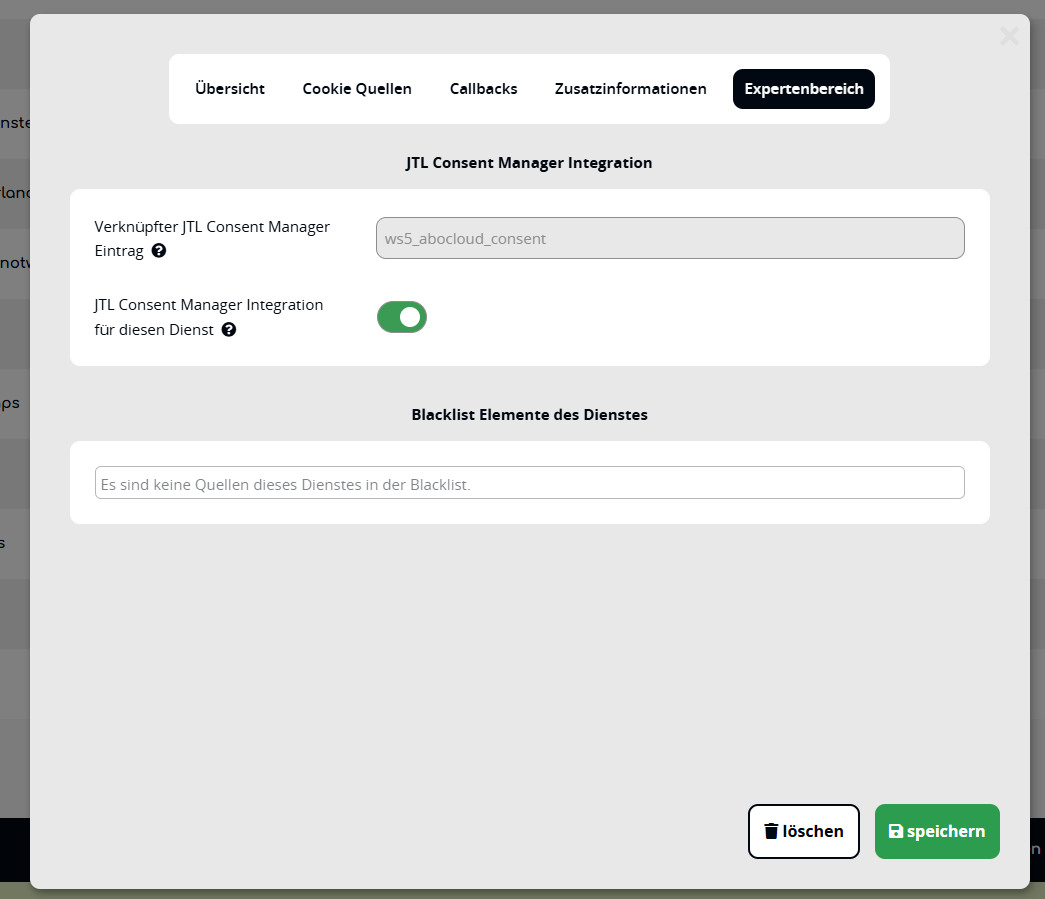Select the Expertenbereich tab
The image size is (1045, 899).
[x=804, y=89]
